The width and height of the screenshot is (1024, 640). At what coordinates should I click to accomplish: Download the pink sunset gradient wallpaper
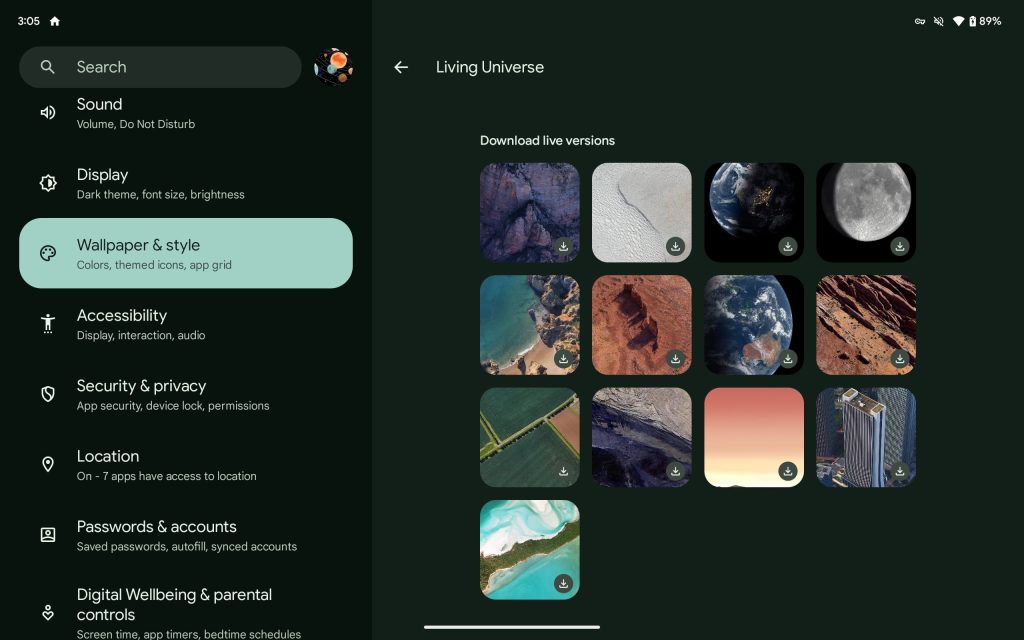(x=788, y=471)
